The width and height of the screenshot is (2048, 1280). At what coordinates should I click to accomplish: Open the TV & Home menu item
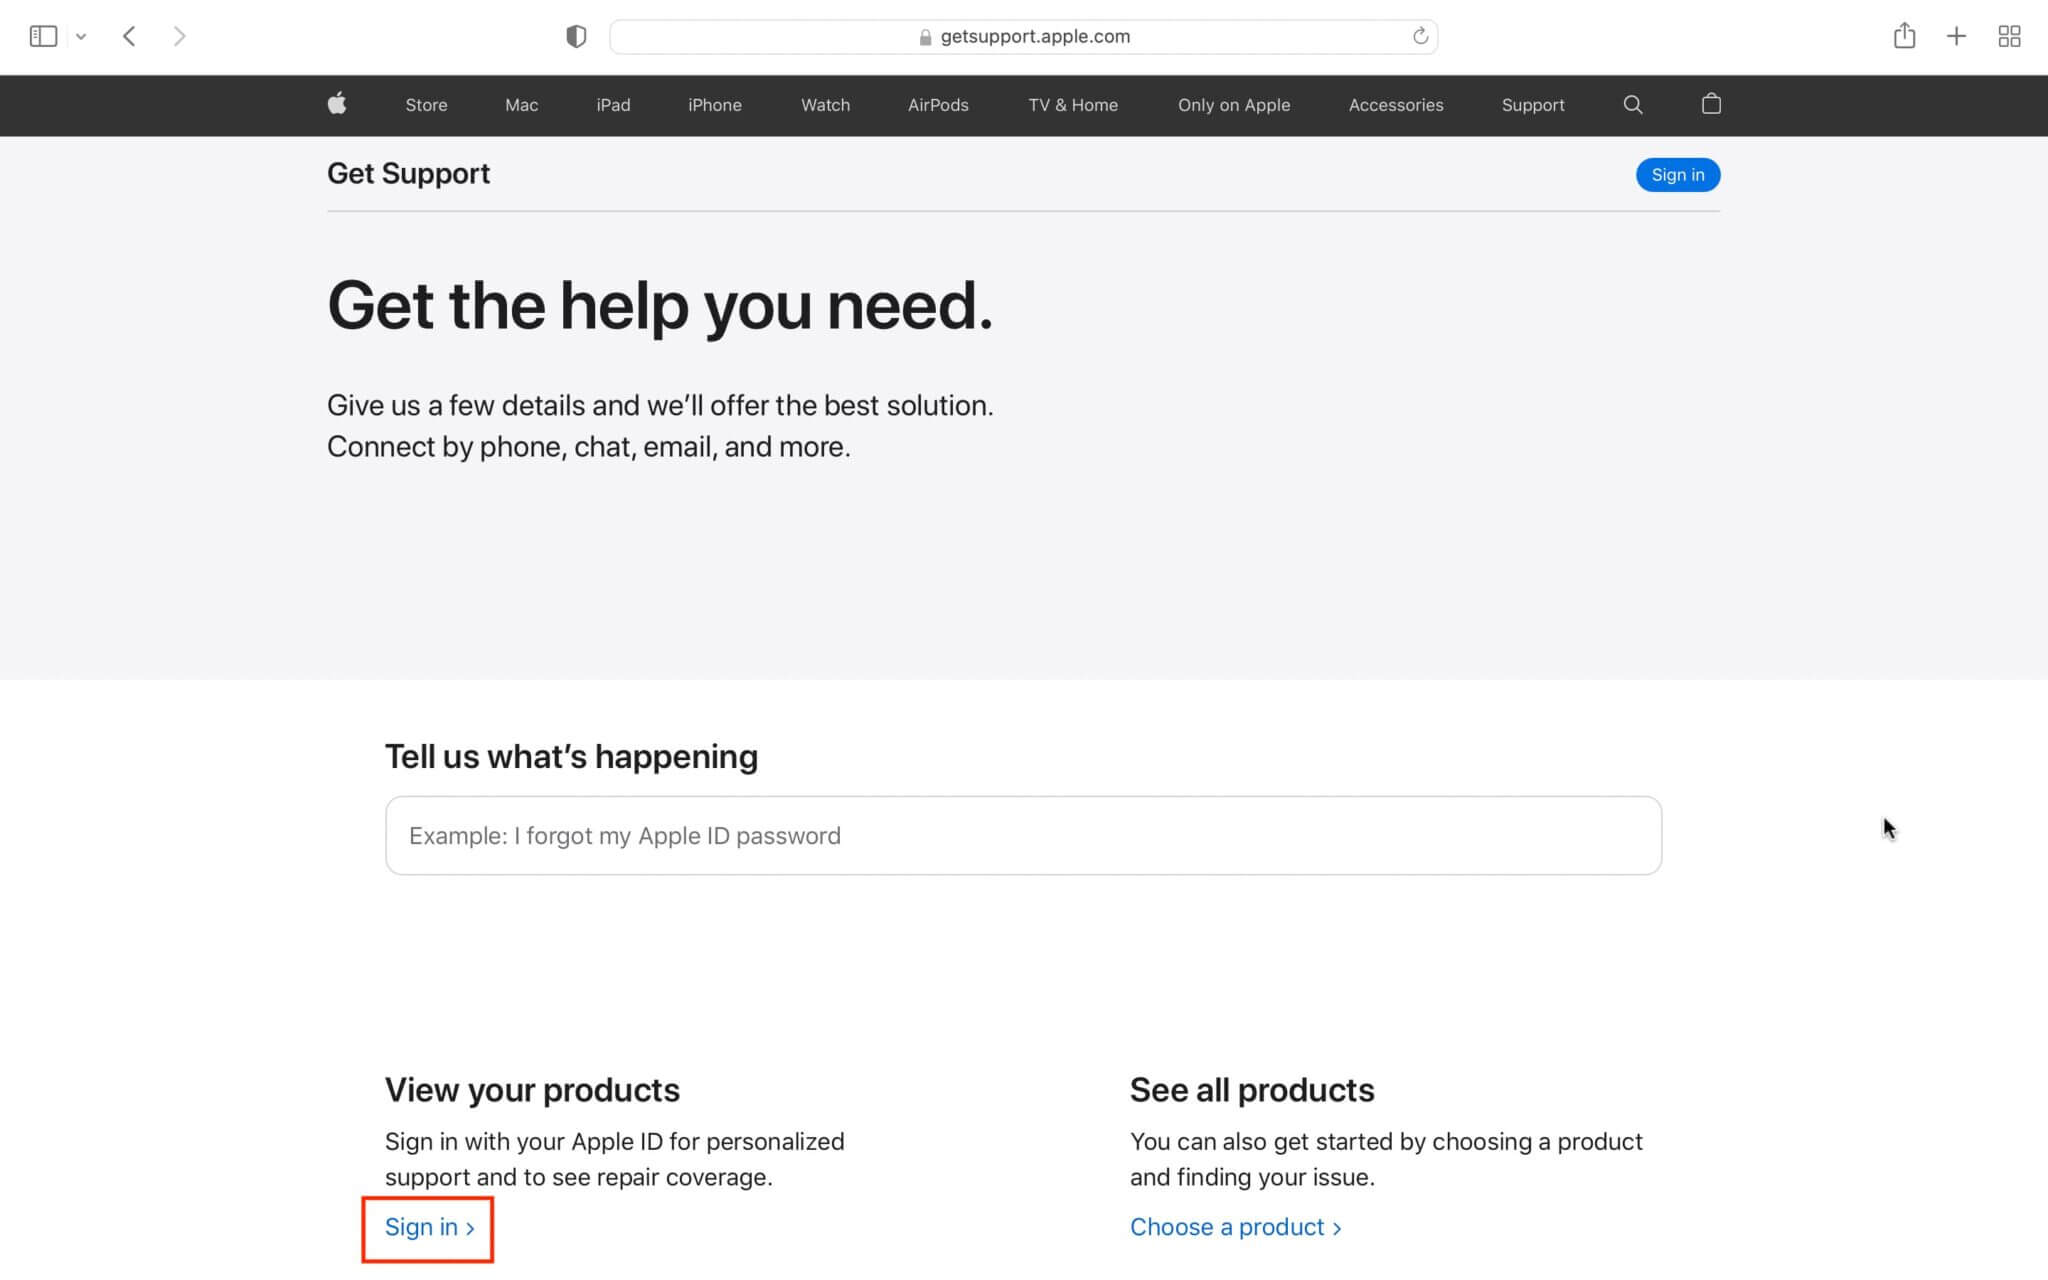click(1073, 105)
